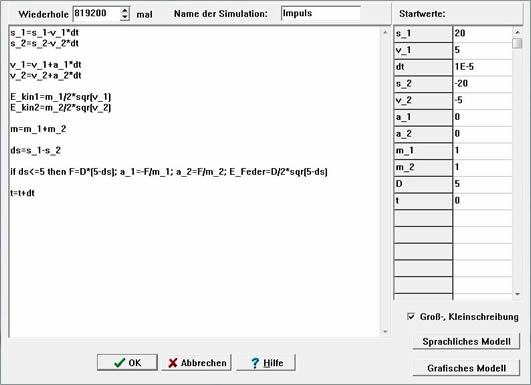Viewport: 531px width, 385px height.
Task: Select the a_2 start value 0
Action: (483, 134)
